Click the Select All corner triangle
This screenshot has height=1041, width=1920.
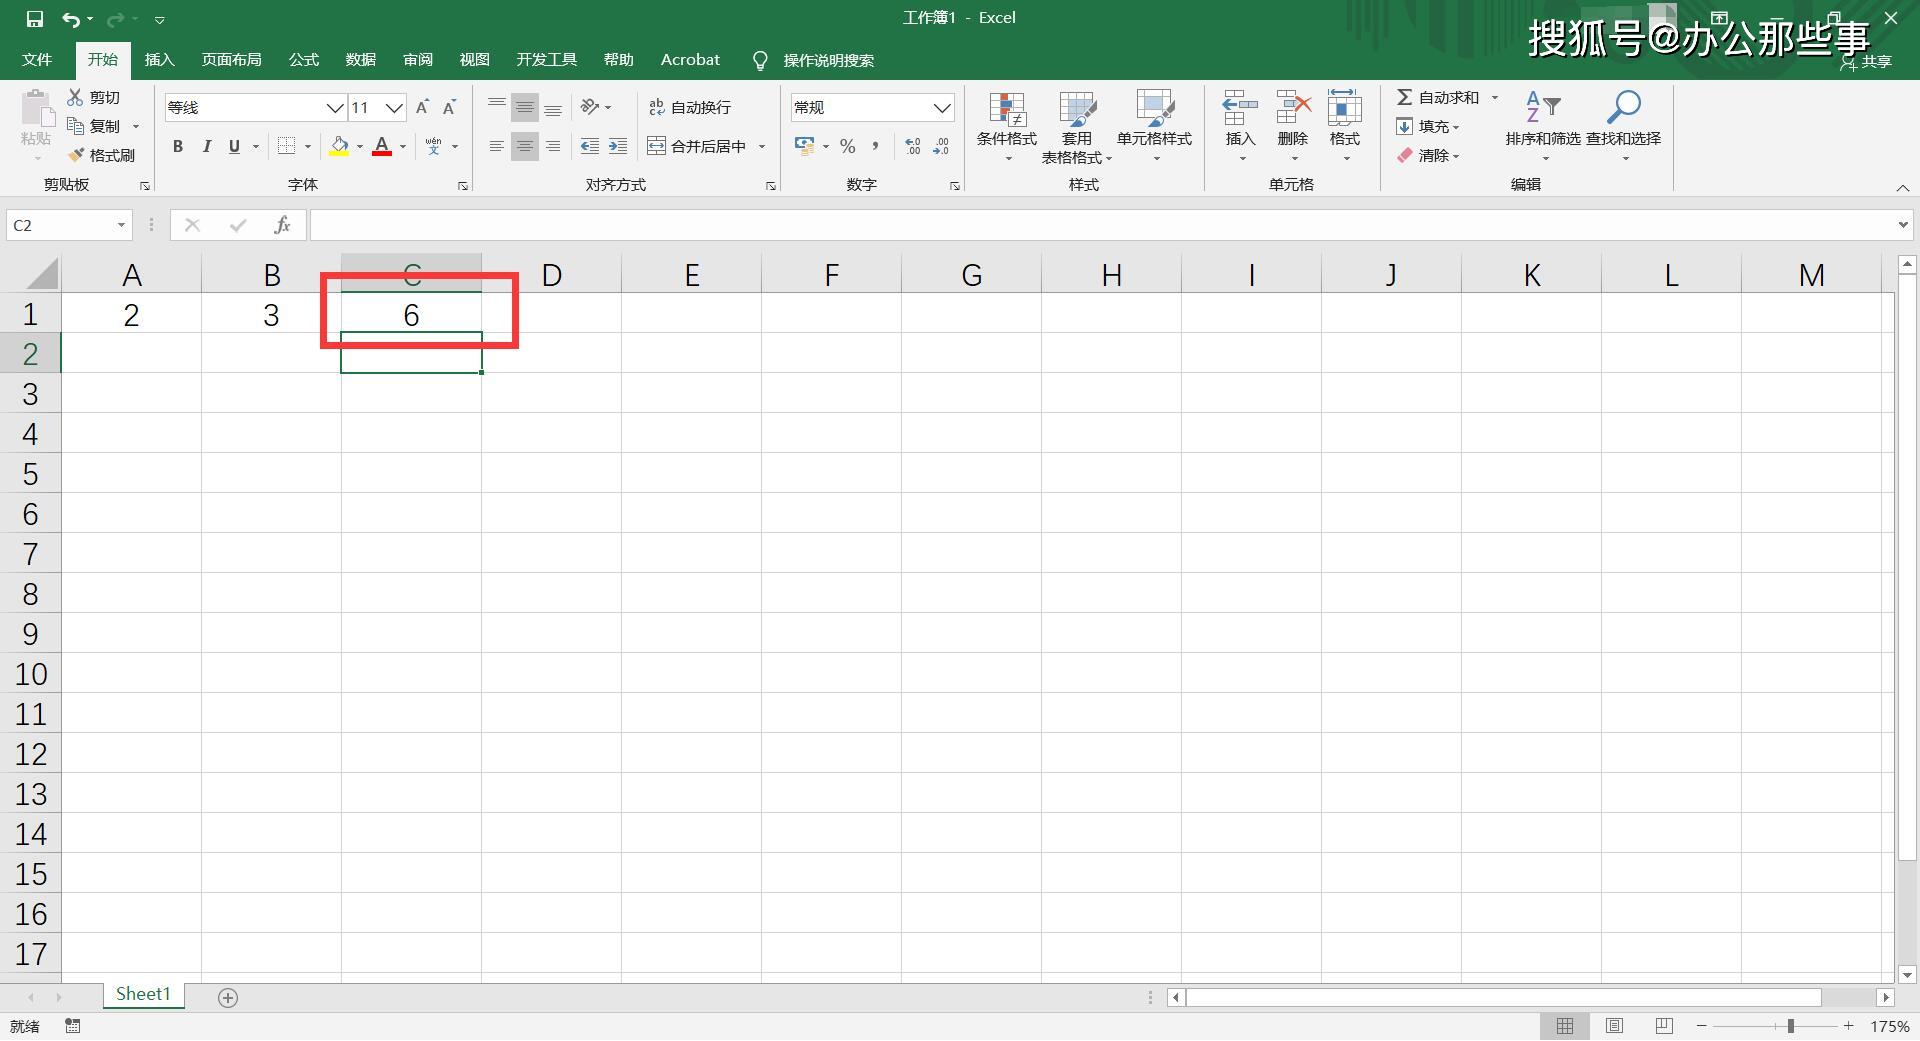[41, 274]
